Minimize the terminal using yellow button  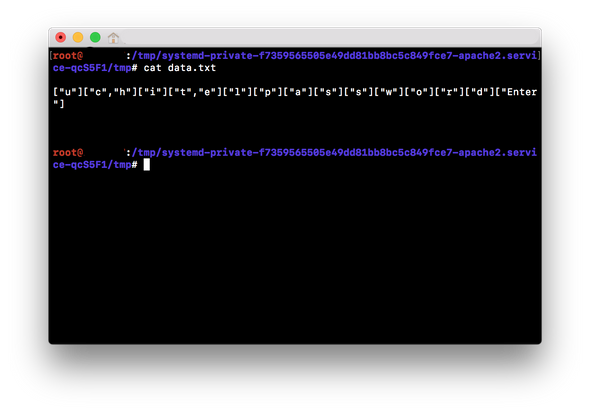pos(78,37)
